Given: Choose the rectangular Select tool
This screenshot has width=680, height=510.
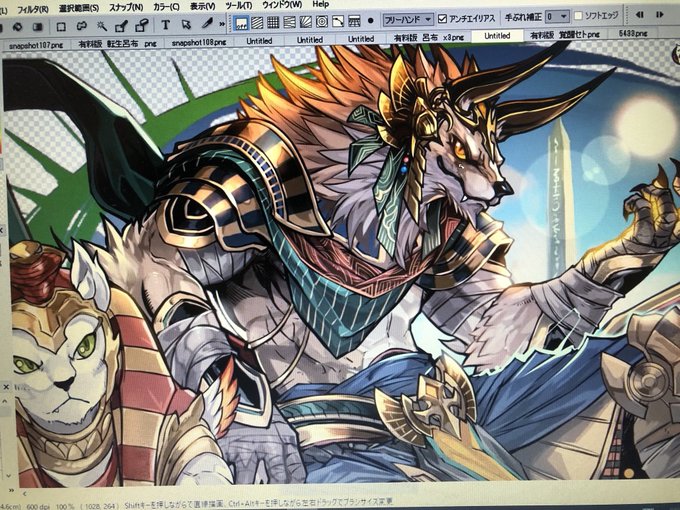Looking at the screenshot, I should pyautogui.click(x=61, y=27).
